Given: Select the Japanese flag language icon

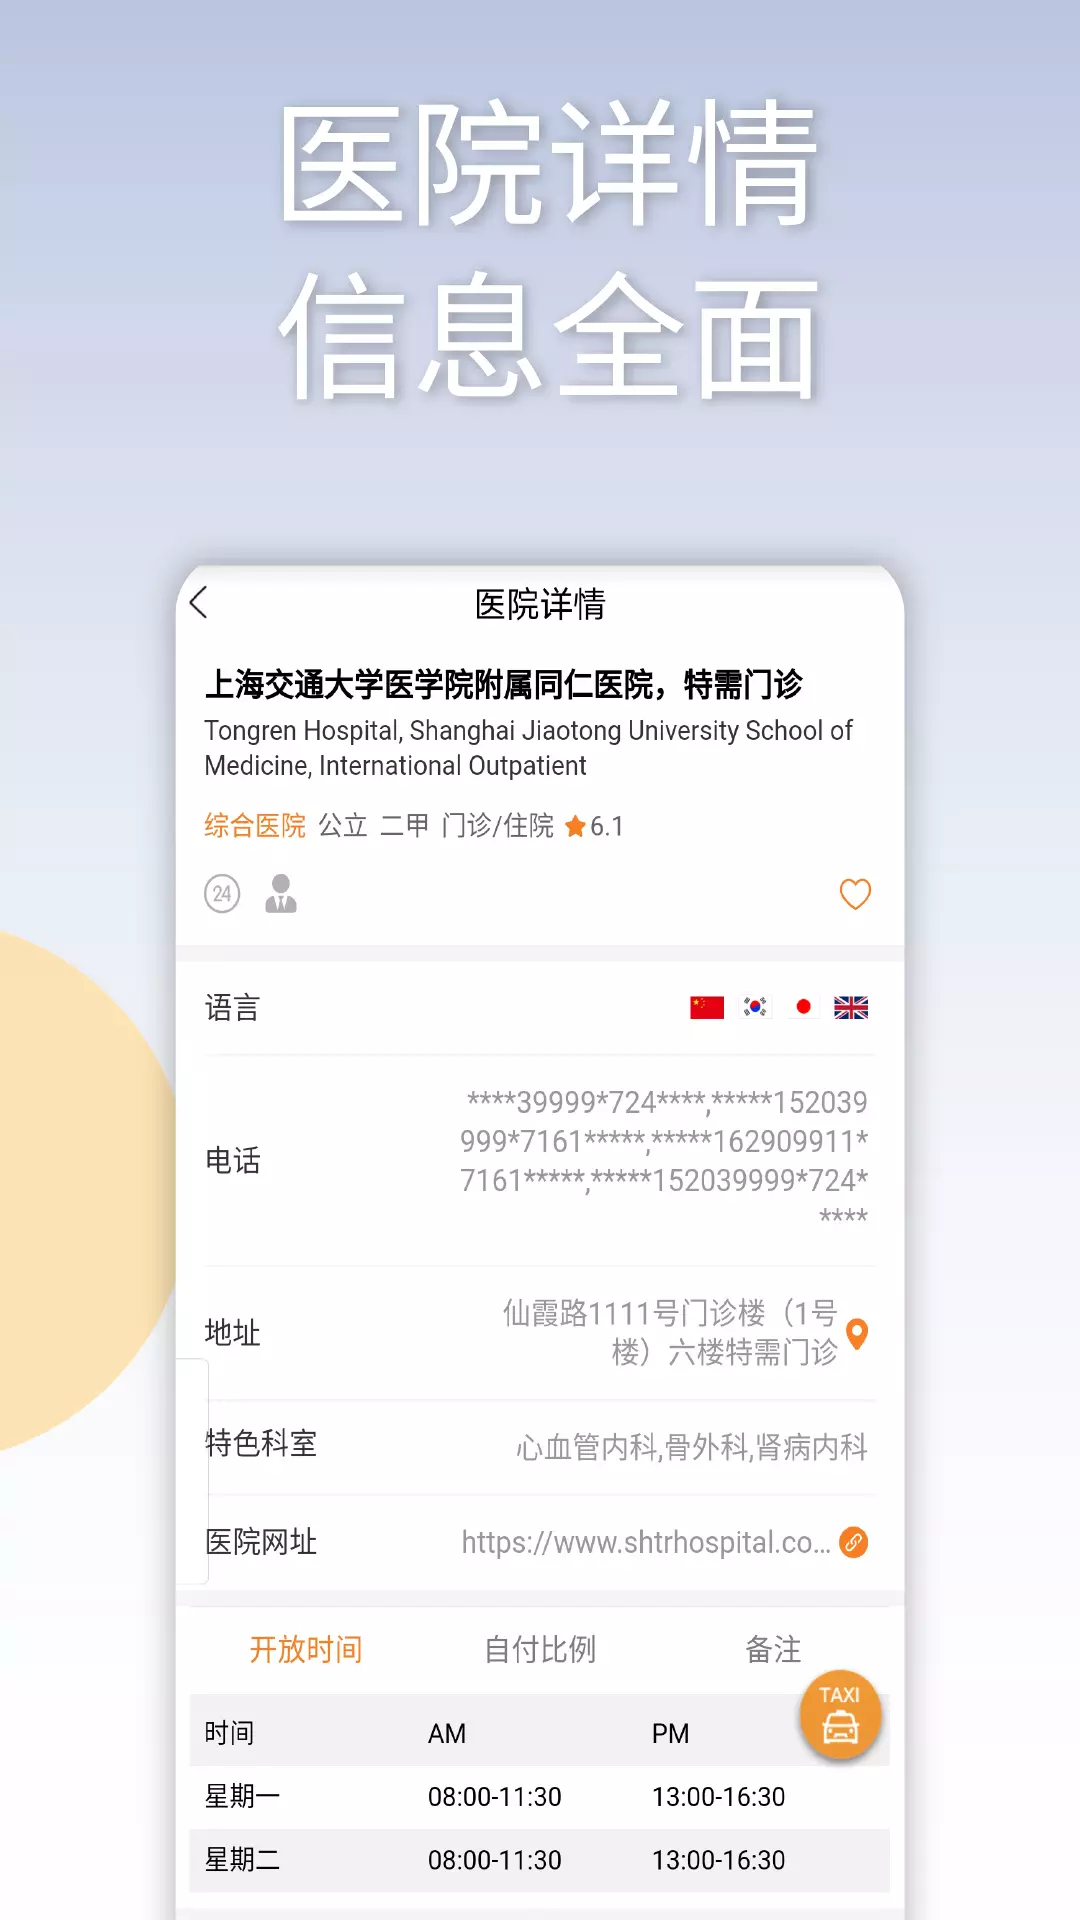Looking at the screenshot, I should [803, 1007].
